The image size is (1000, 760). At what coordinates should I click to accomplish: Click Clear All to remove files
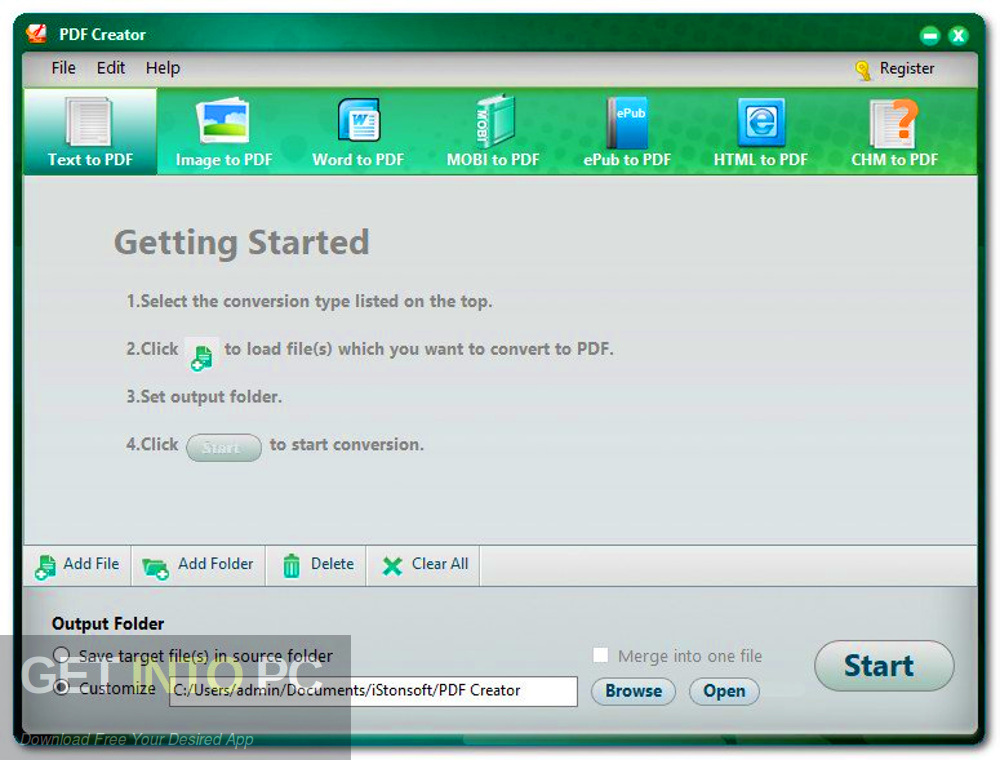click(424, 565)
